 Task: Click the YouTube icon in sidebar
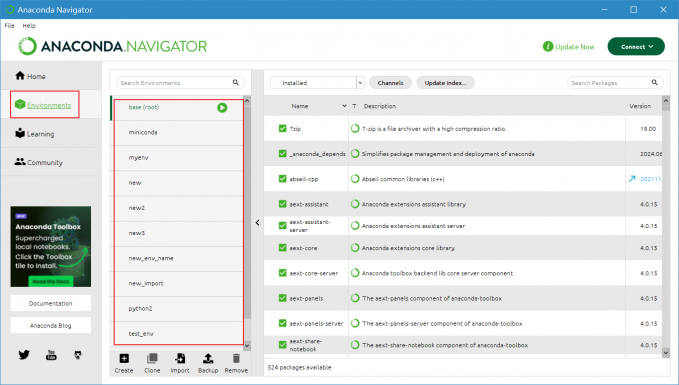[x=51, y=355]
